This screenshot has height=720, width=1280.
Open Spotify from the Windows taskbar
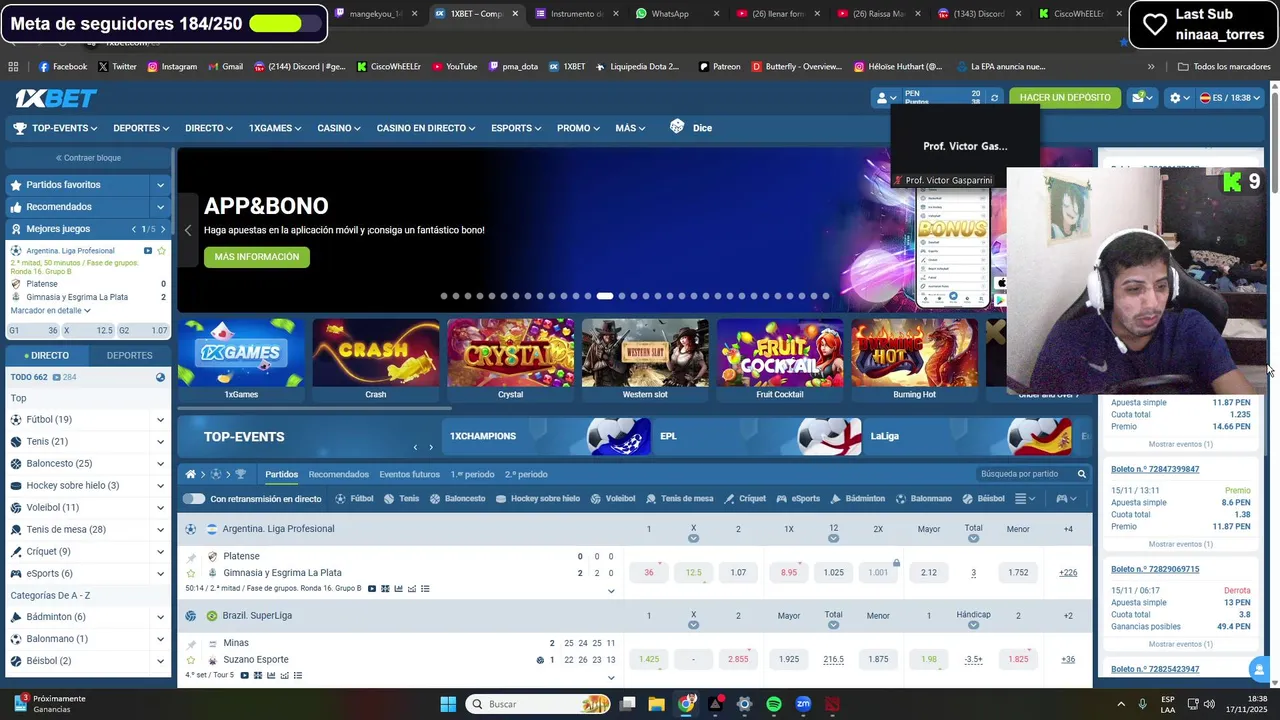tap(774, 704)
